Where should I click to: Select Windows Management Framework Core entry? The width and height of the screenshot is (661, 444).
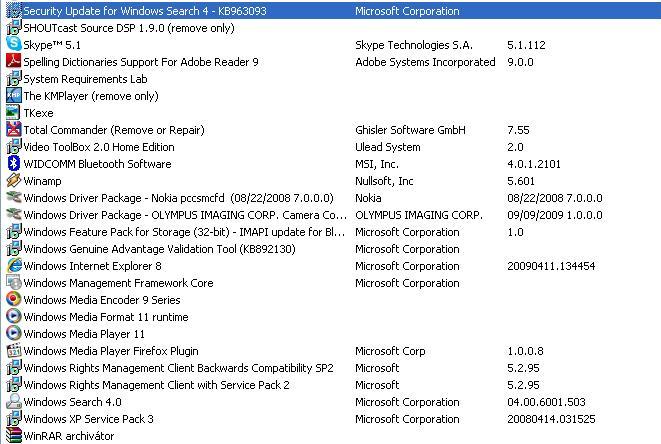click(x=118, y=283)
